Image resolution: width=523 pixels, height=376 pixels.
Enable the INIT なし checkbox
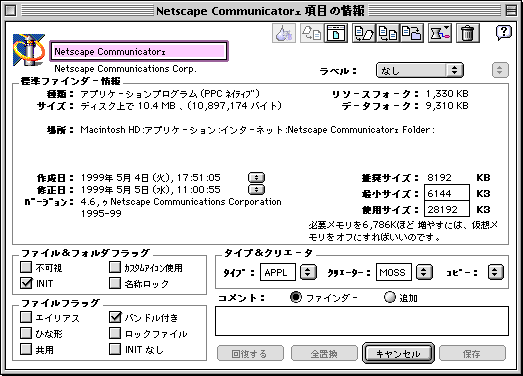pyautogui.click(x=115, y=349)
